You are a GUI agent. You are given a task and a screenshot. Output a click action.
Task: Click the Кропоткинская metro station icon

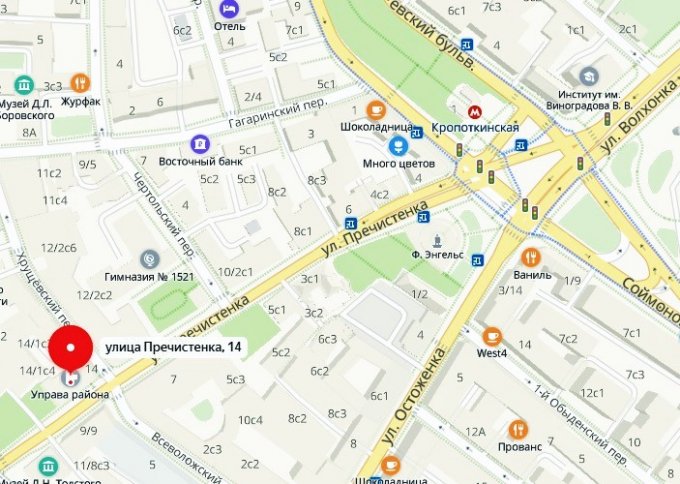(475, 112)
